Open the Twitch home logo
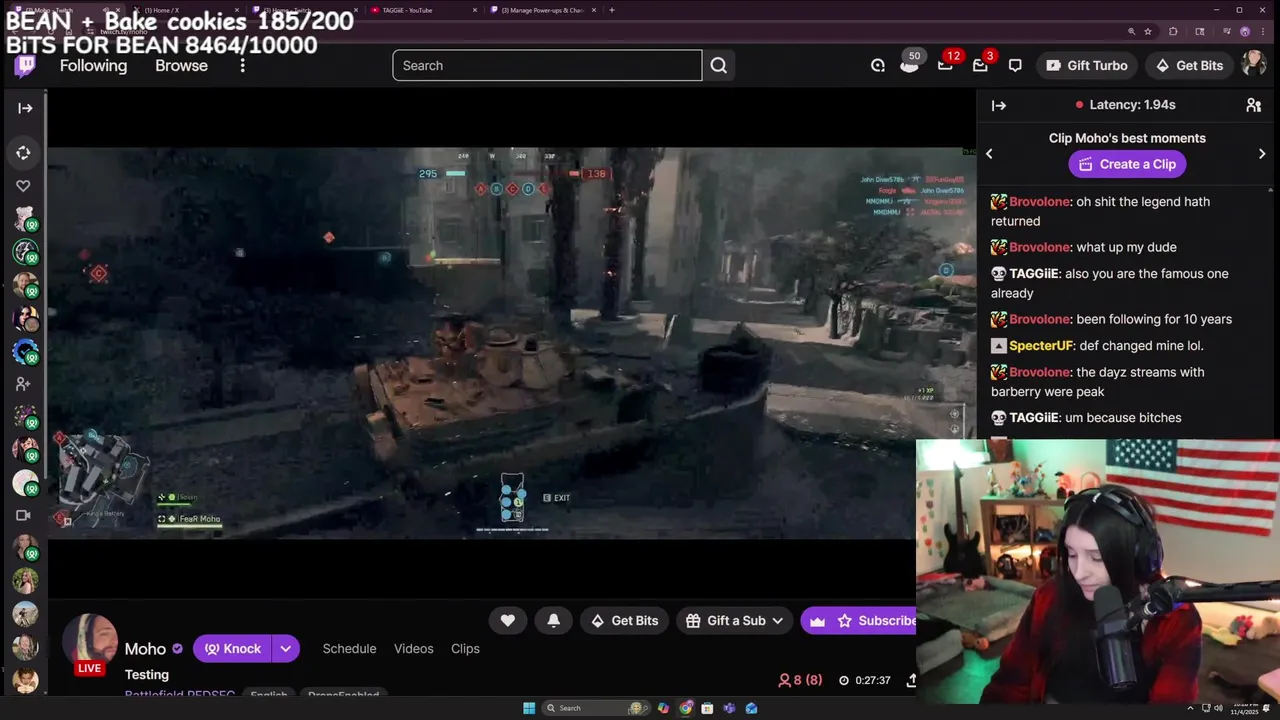The width and height of the screenshot is (1280, 720). tap(25, 66)
